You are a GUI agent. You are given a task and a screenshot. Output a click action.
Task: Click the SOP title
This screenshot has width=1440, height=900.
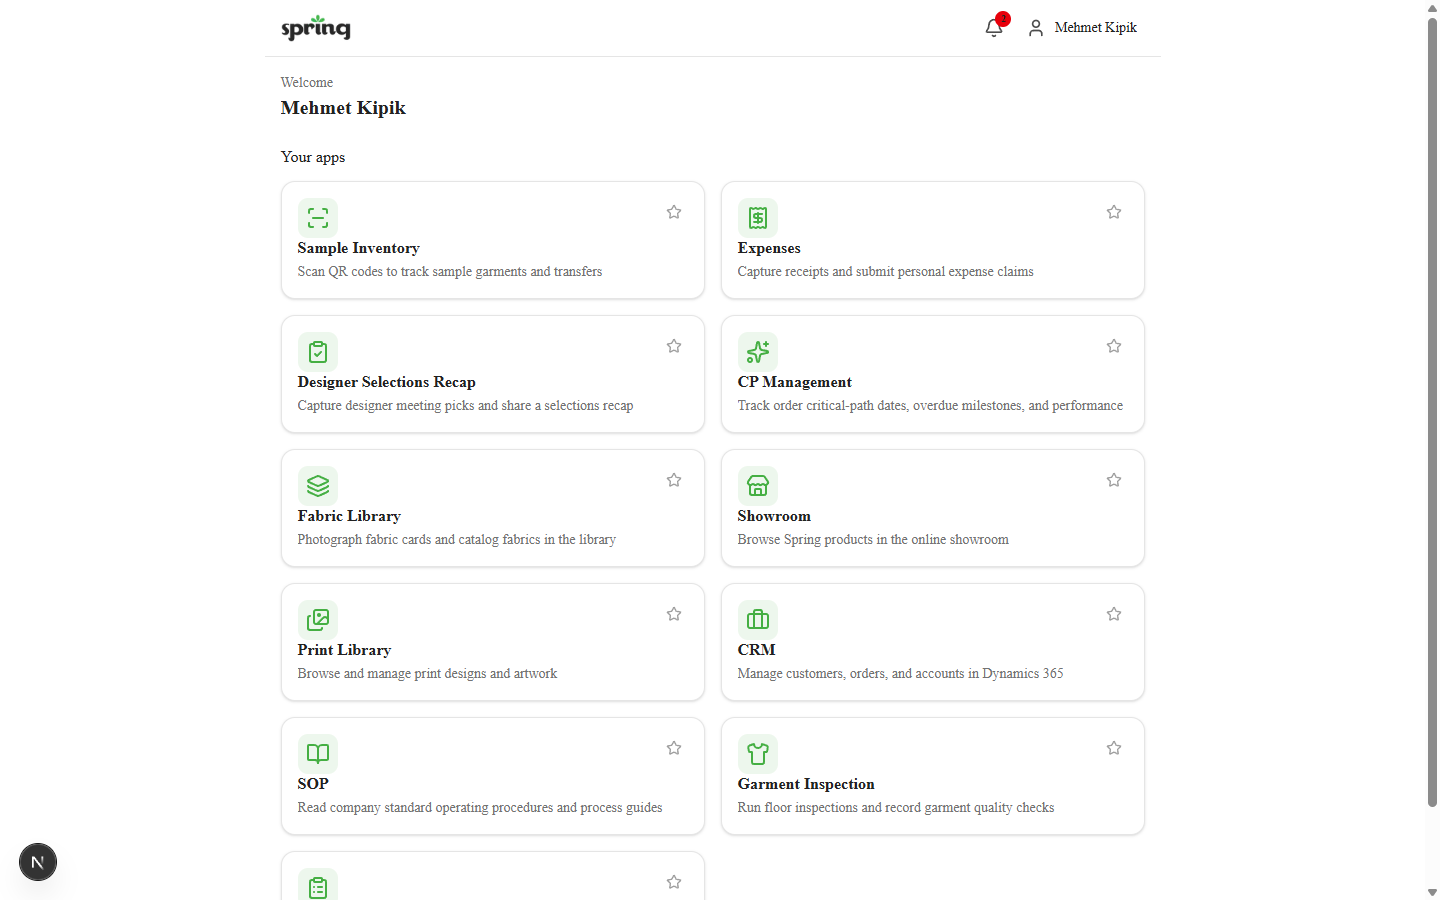[x=313, y=784]
